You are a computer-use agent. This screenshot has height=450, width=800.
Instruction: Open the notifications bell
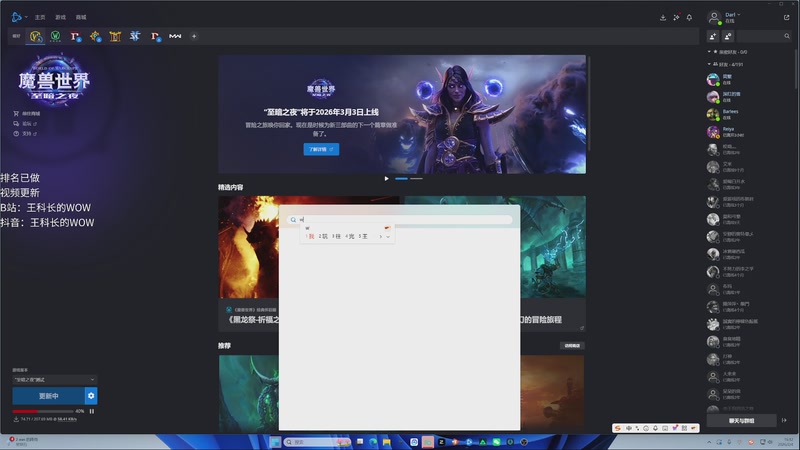[689, 17]
